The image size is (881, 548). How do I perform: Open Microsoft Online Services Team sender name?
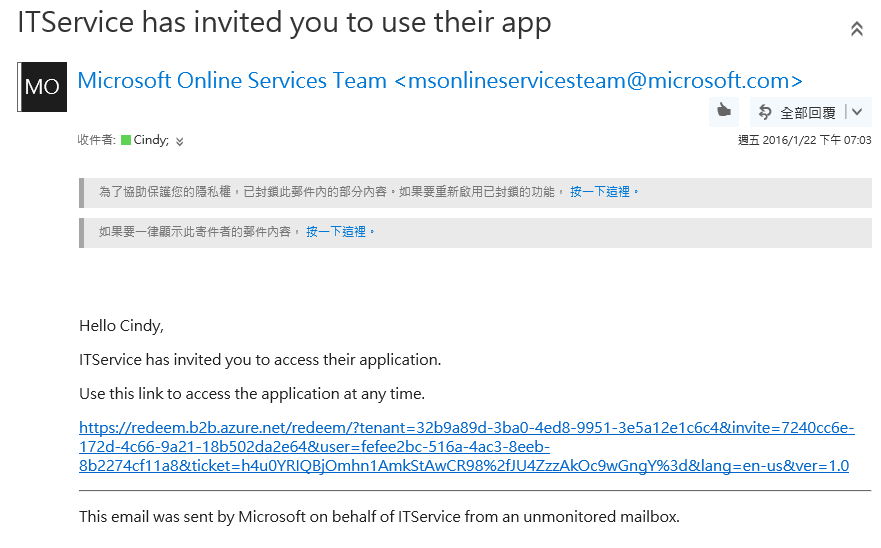[439, 80]
